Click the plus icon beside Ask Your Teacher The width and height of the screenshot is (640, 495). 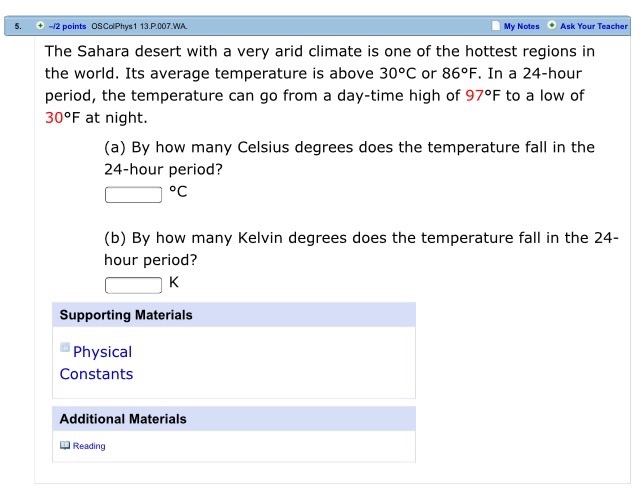[552, 26]
